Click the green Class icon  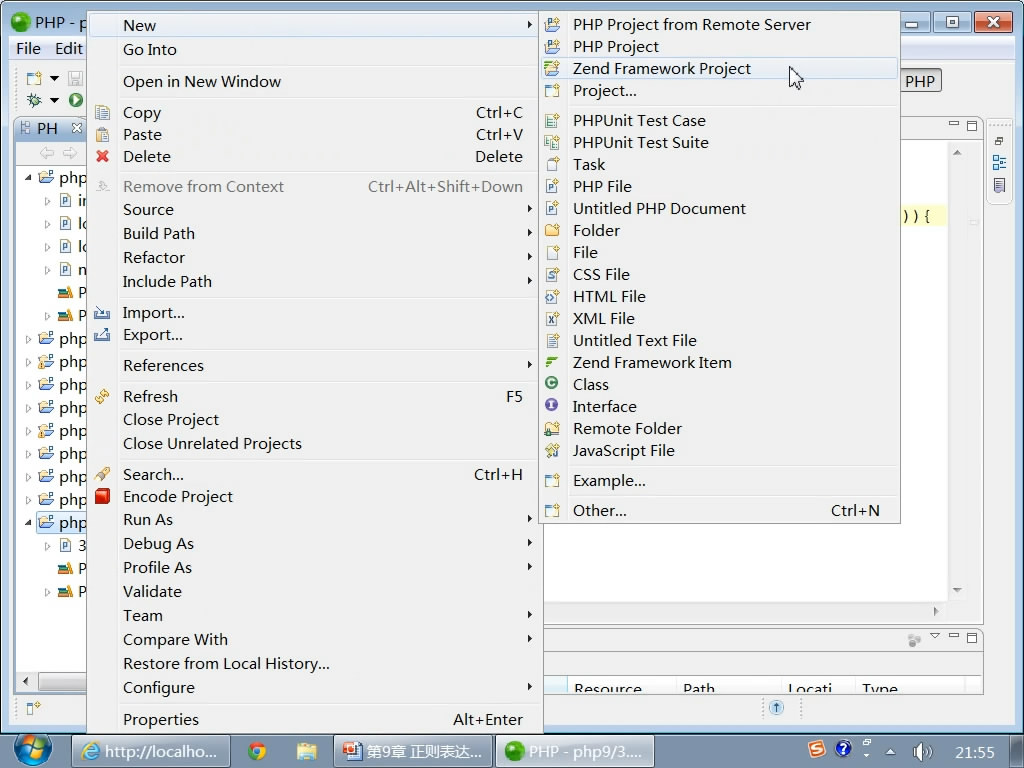click(x=552, y=384)
